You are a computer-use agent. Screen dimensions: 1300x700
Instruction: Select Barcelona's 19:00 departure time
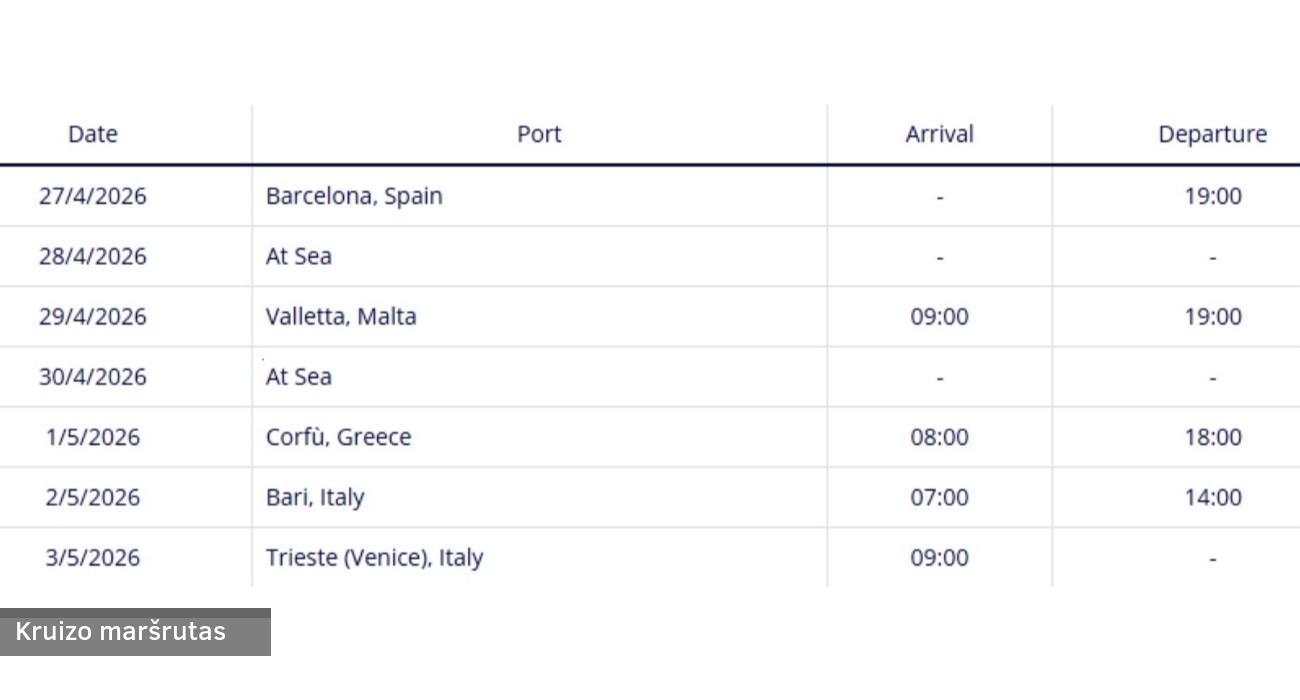pos(1213,196)
